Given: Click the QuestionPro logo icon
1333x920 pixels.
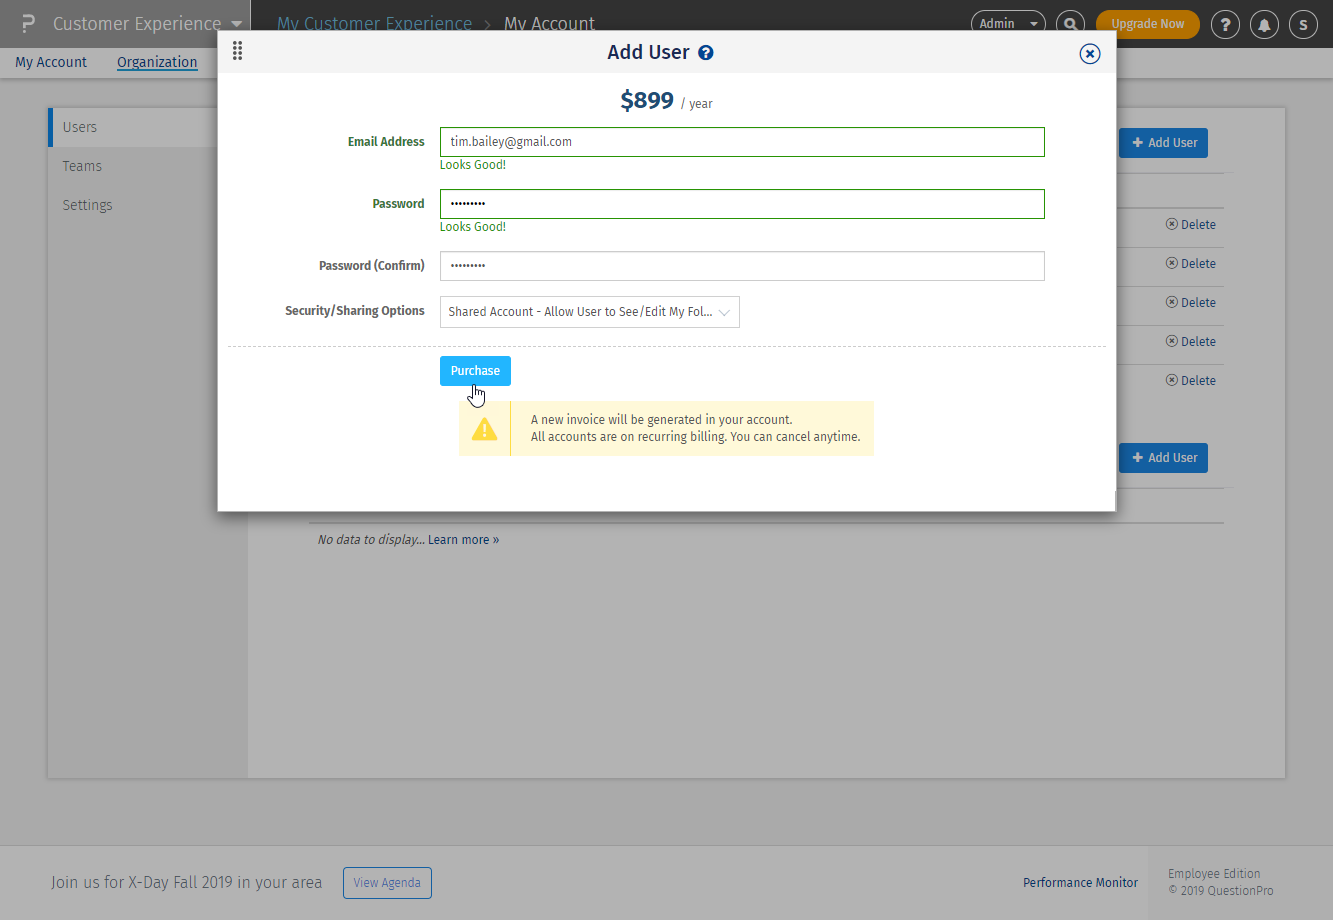Looking at the screenshot, I should (x=26, y=23).
